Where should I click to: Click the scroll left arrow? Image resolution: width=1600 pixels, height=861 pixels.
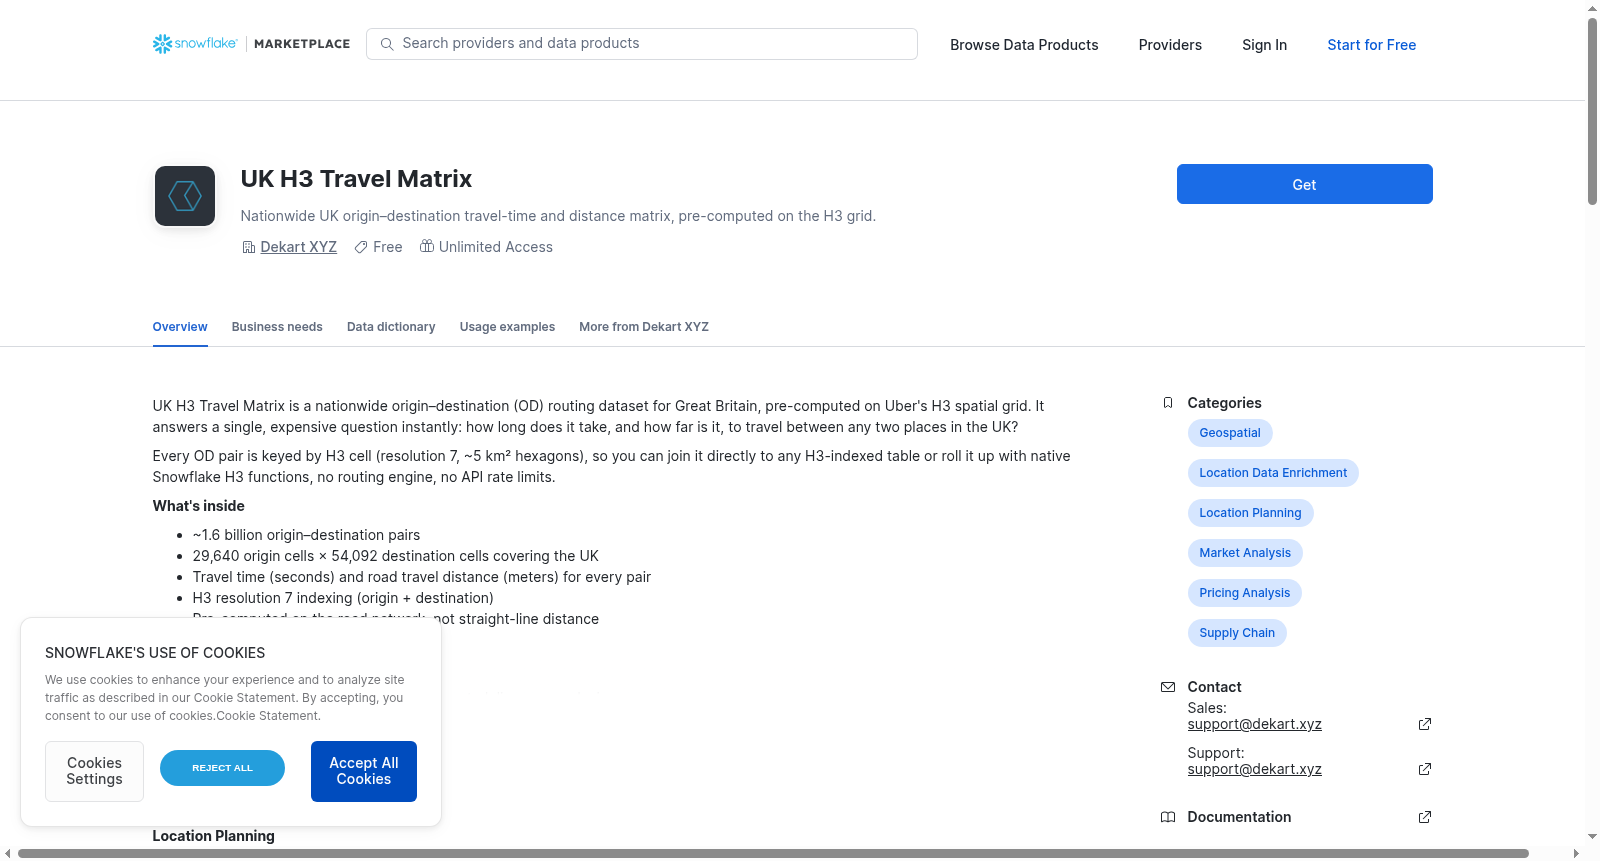click(8, 853)
